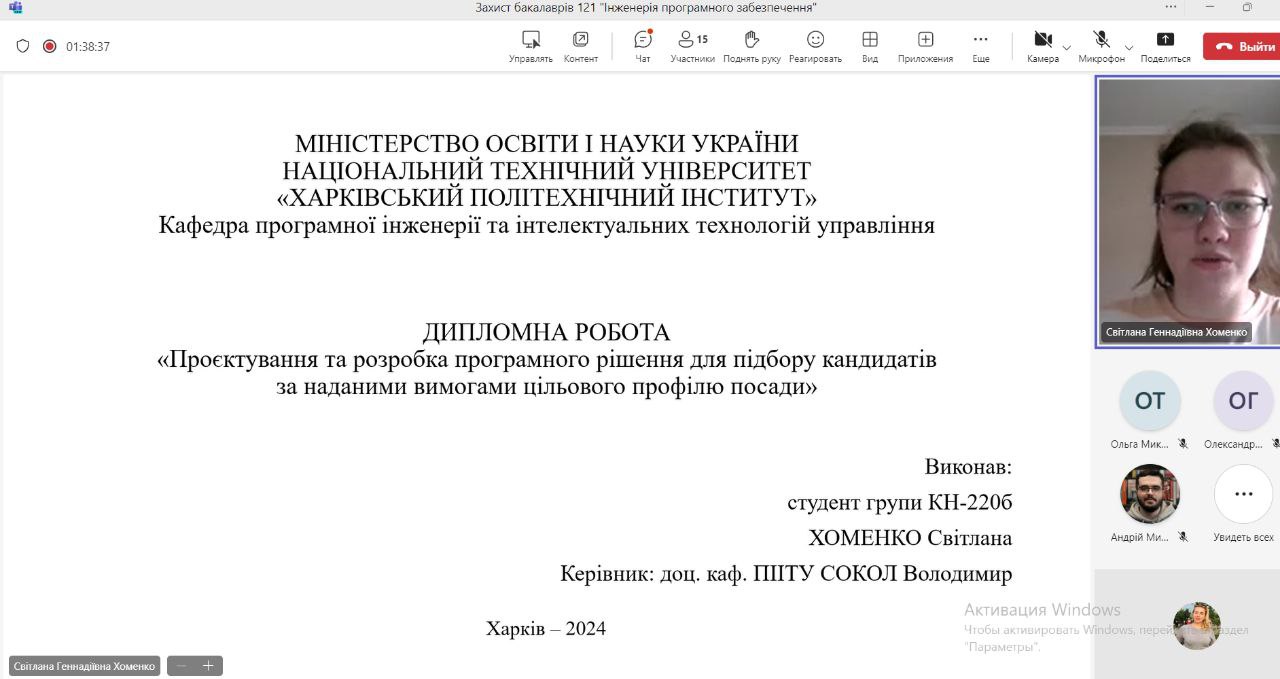
Task: Click the recording indicator icon
Action: tap(49, 46)
